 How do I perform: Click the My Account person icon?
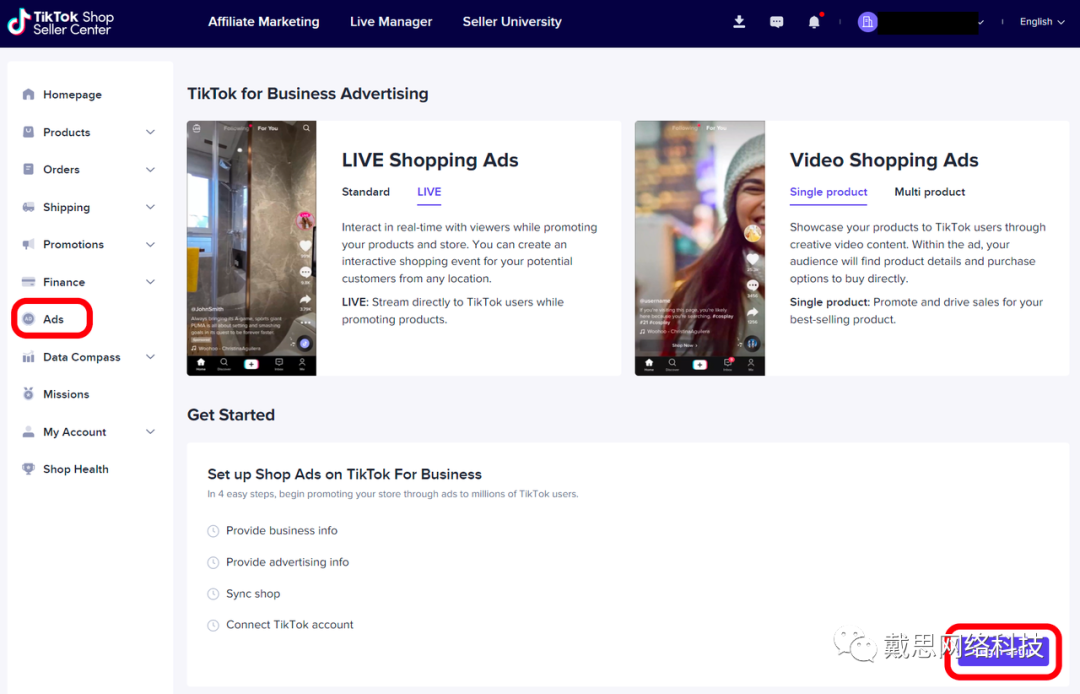click(x=28, y=432)
